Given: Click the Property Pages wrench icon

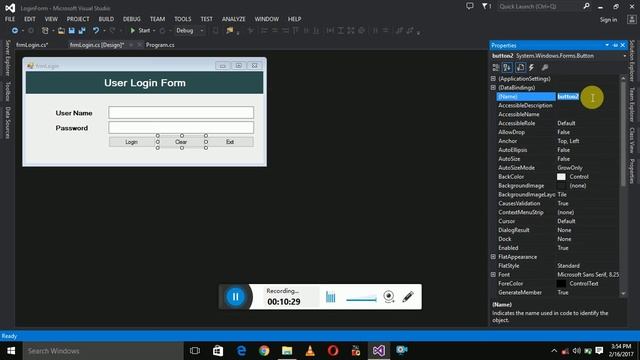Looking at the screenshot, I should [x=544, y=68].
